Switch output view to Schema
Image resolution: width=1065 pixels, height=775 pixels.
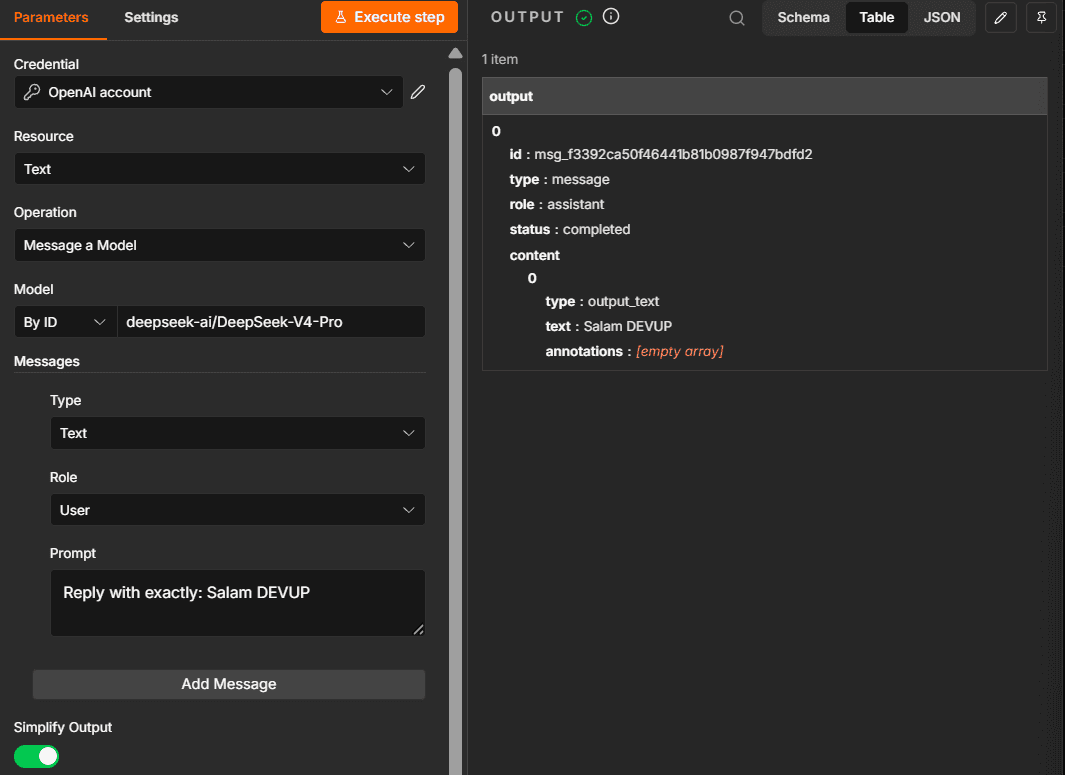pos(804,18)
